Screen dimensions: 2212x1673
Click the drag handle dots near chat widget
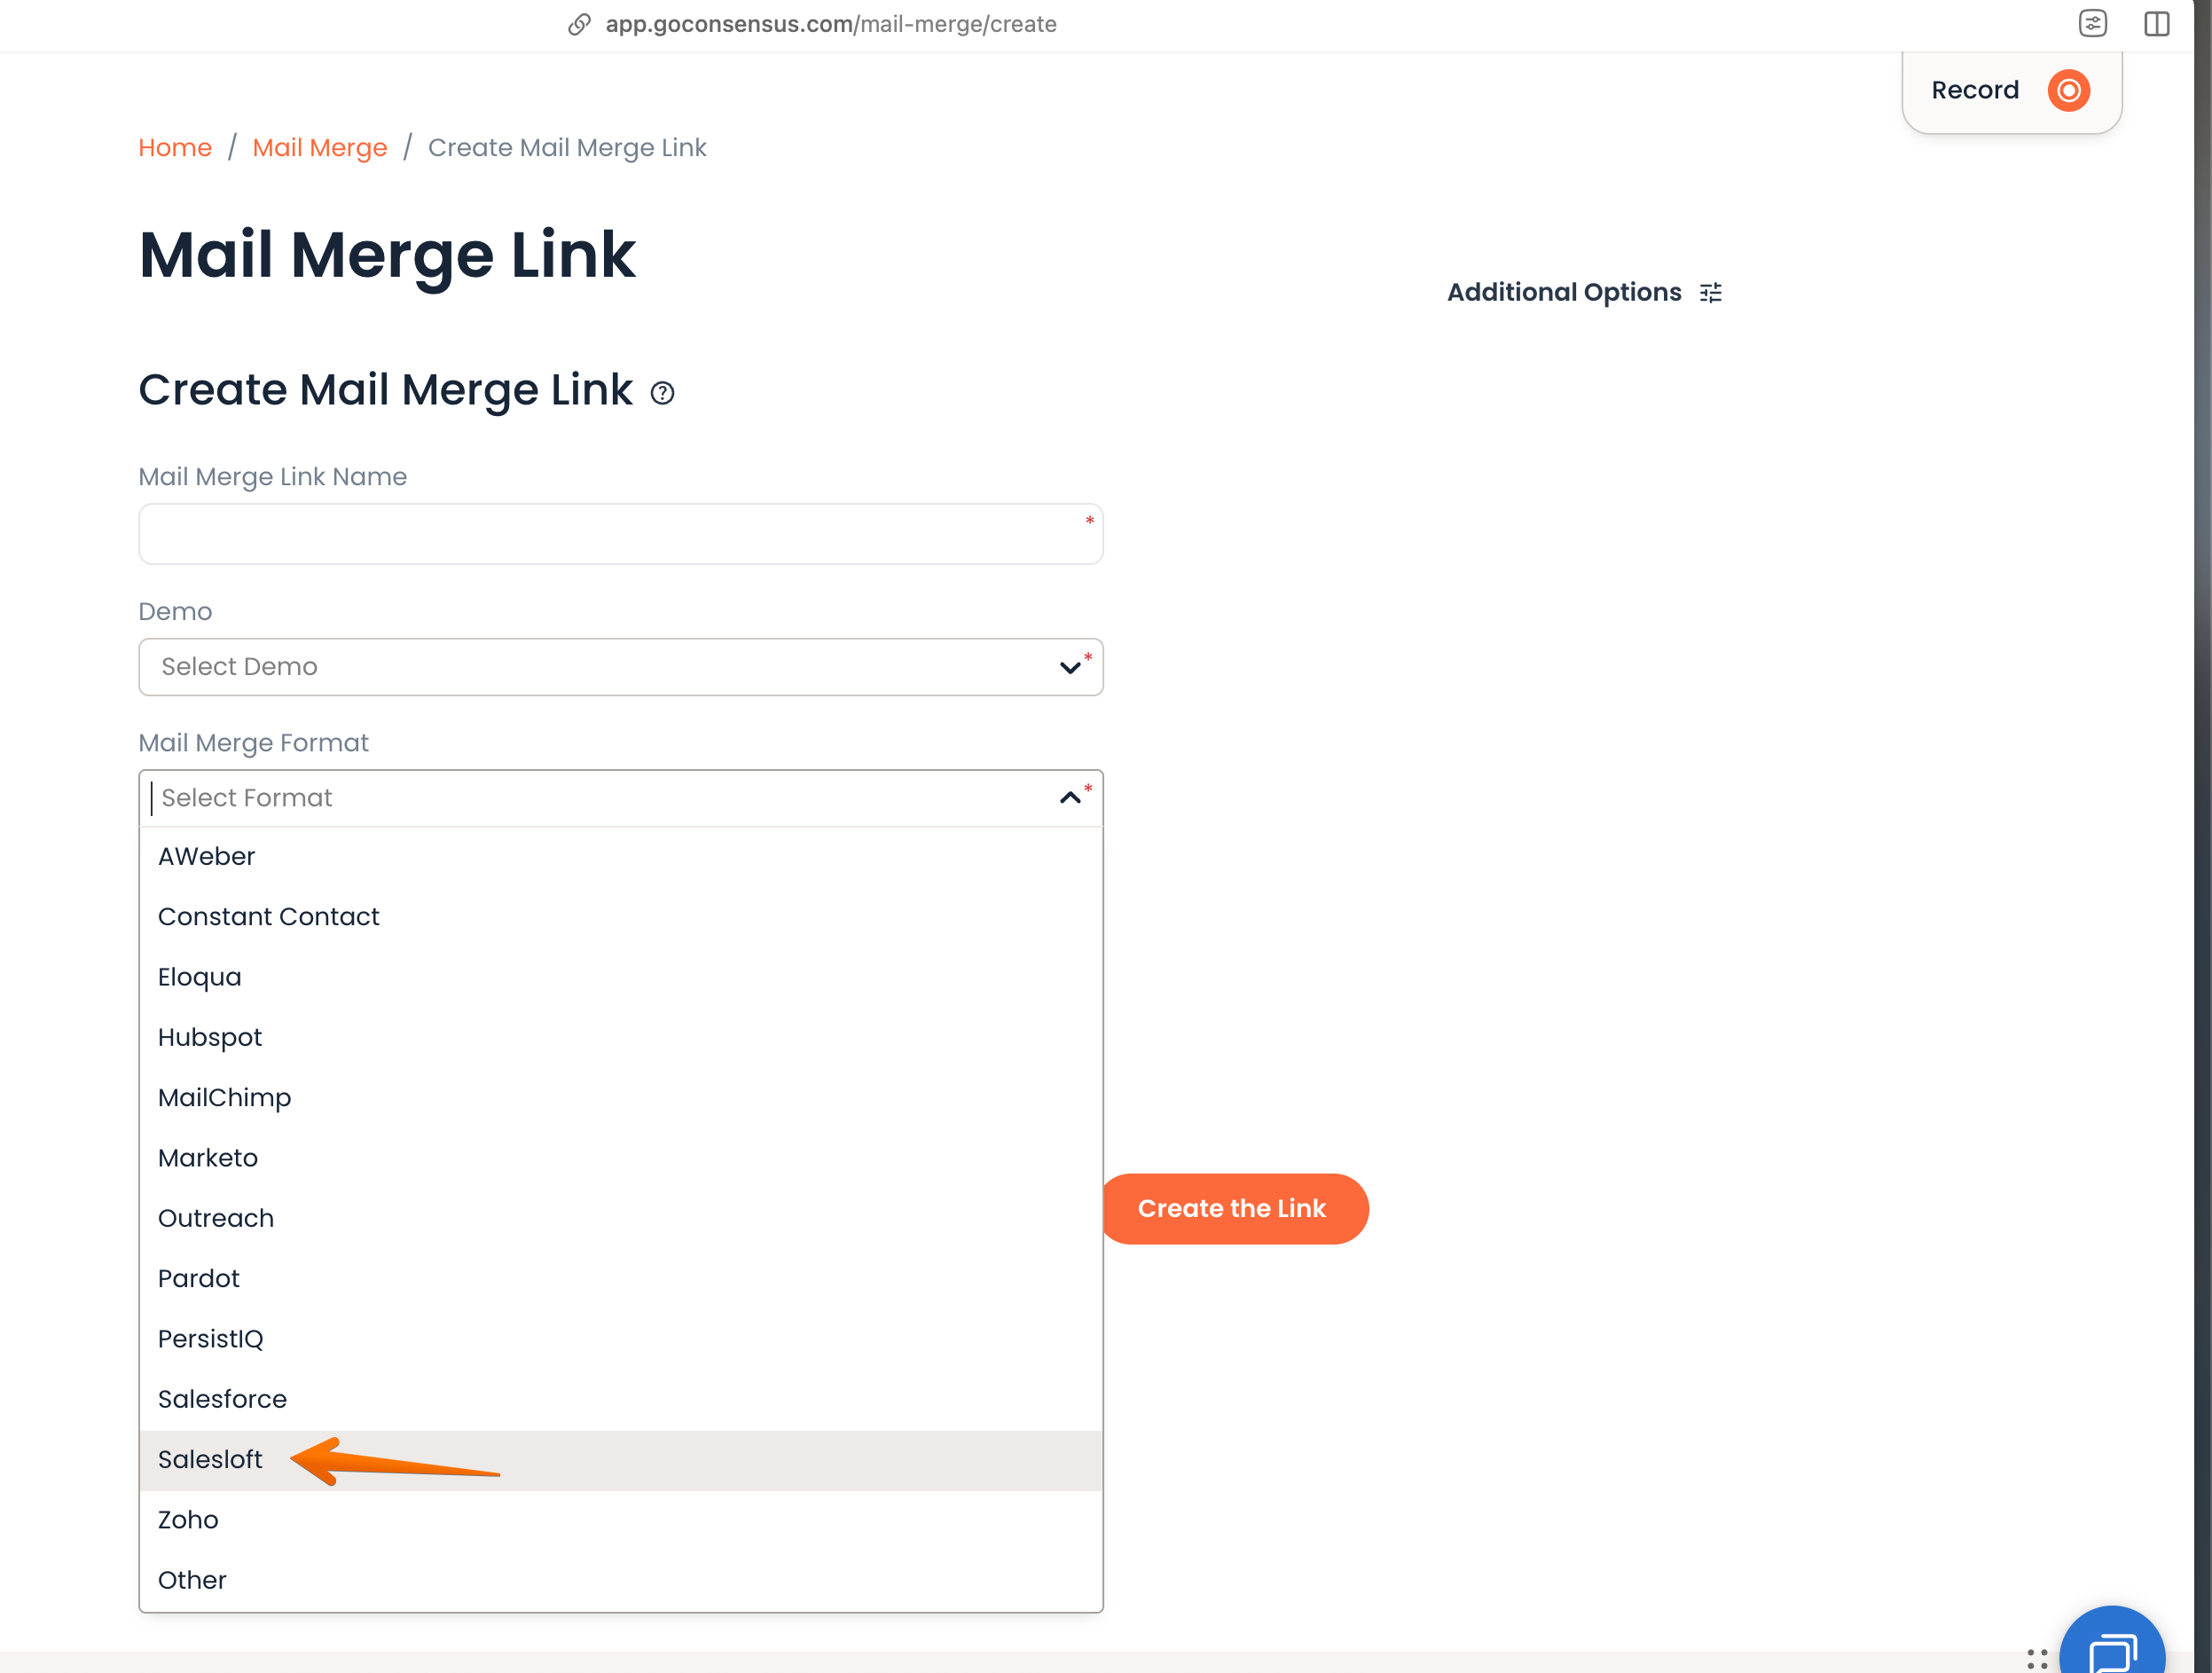[x=2037, y=1659]
